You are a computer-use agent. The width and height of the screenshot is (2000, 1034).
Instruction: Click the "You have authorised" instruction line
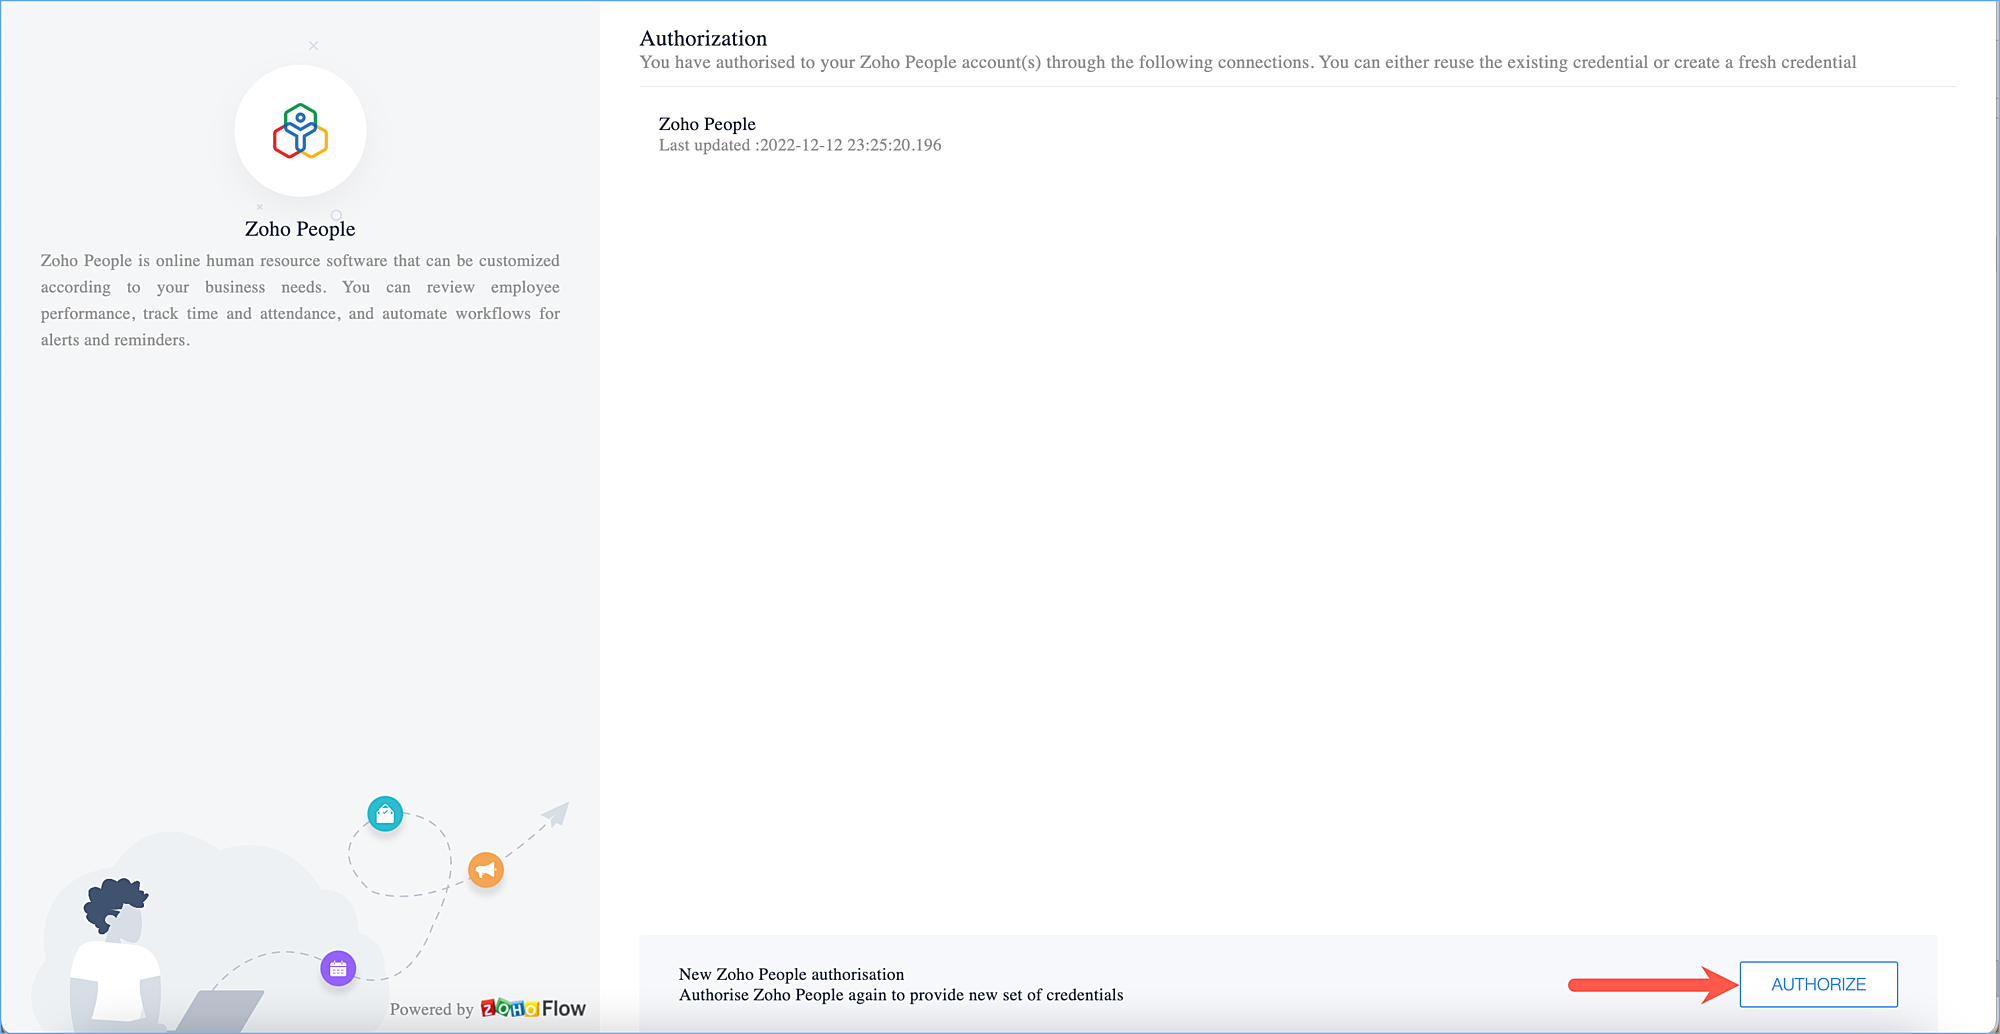click(x=1248, y=62)
